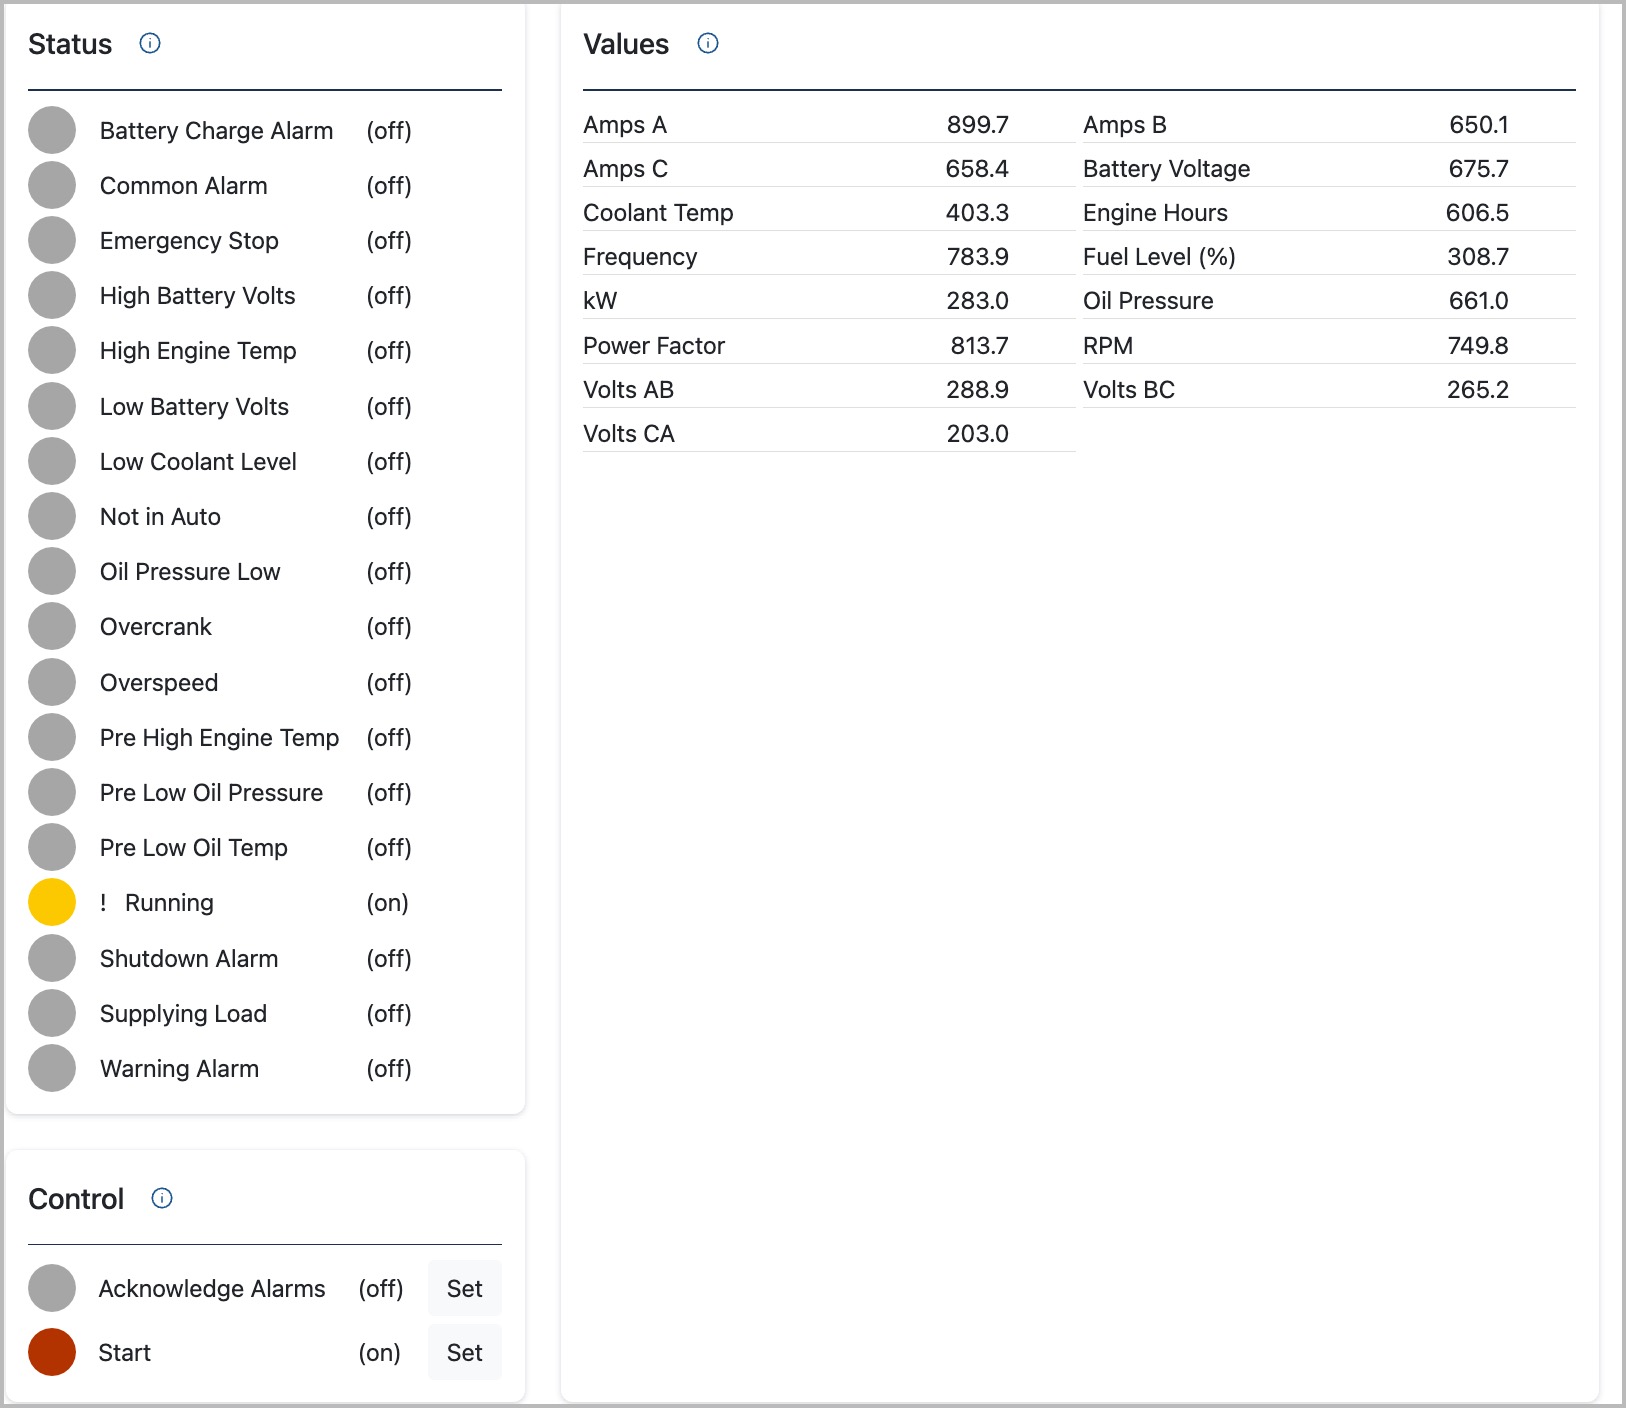Click the yellow Running status indicator
The image size is (1626, 1408).
(x=52, y=902)
